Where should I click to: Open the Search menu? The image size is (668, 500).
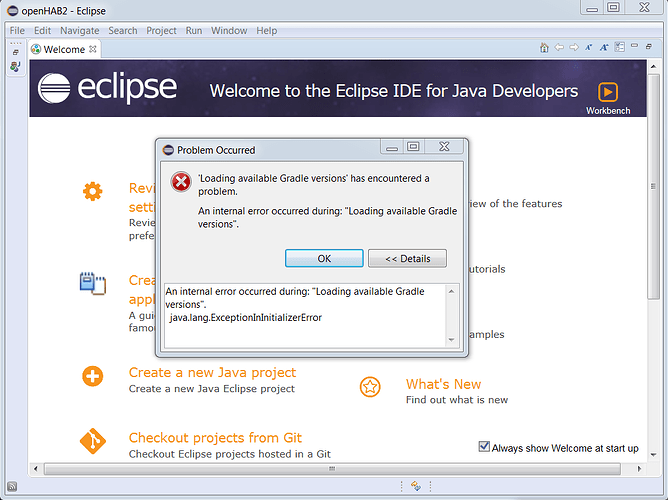coord(123,31)
